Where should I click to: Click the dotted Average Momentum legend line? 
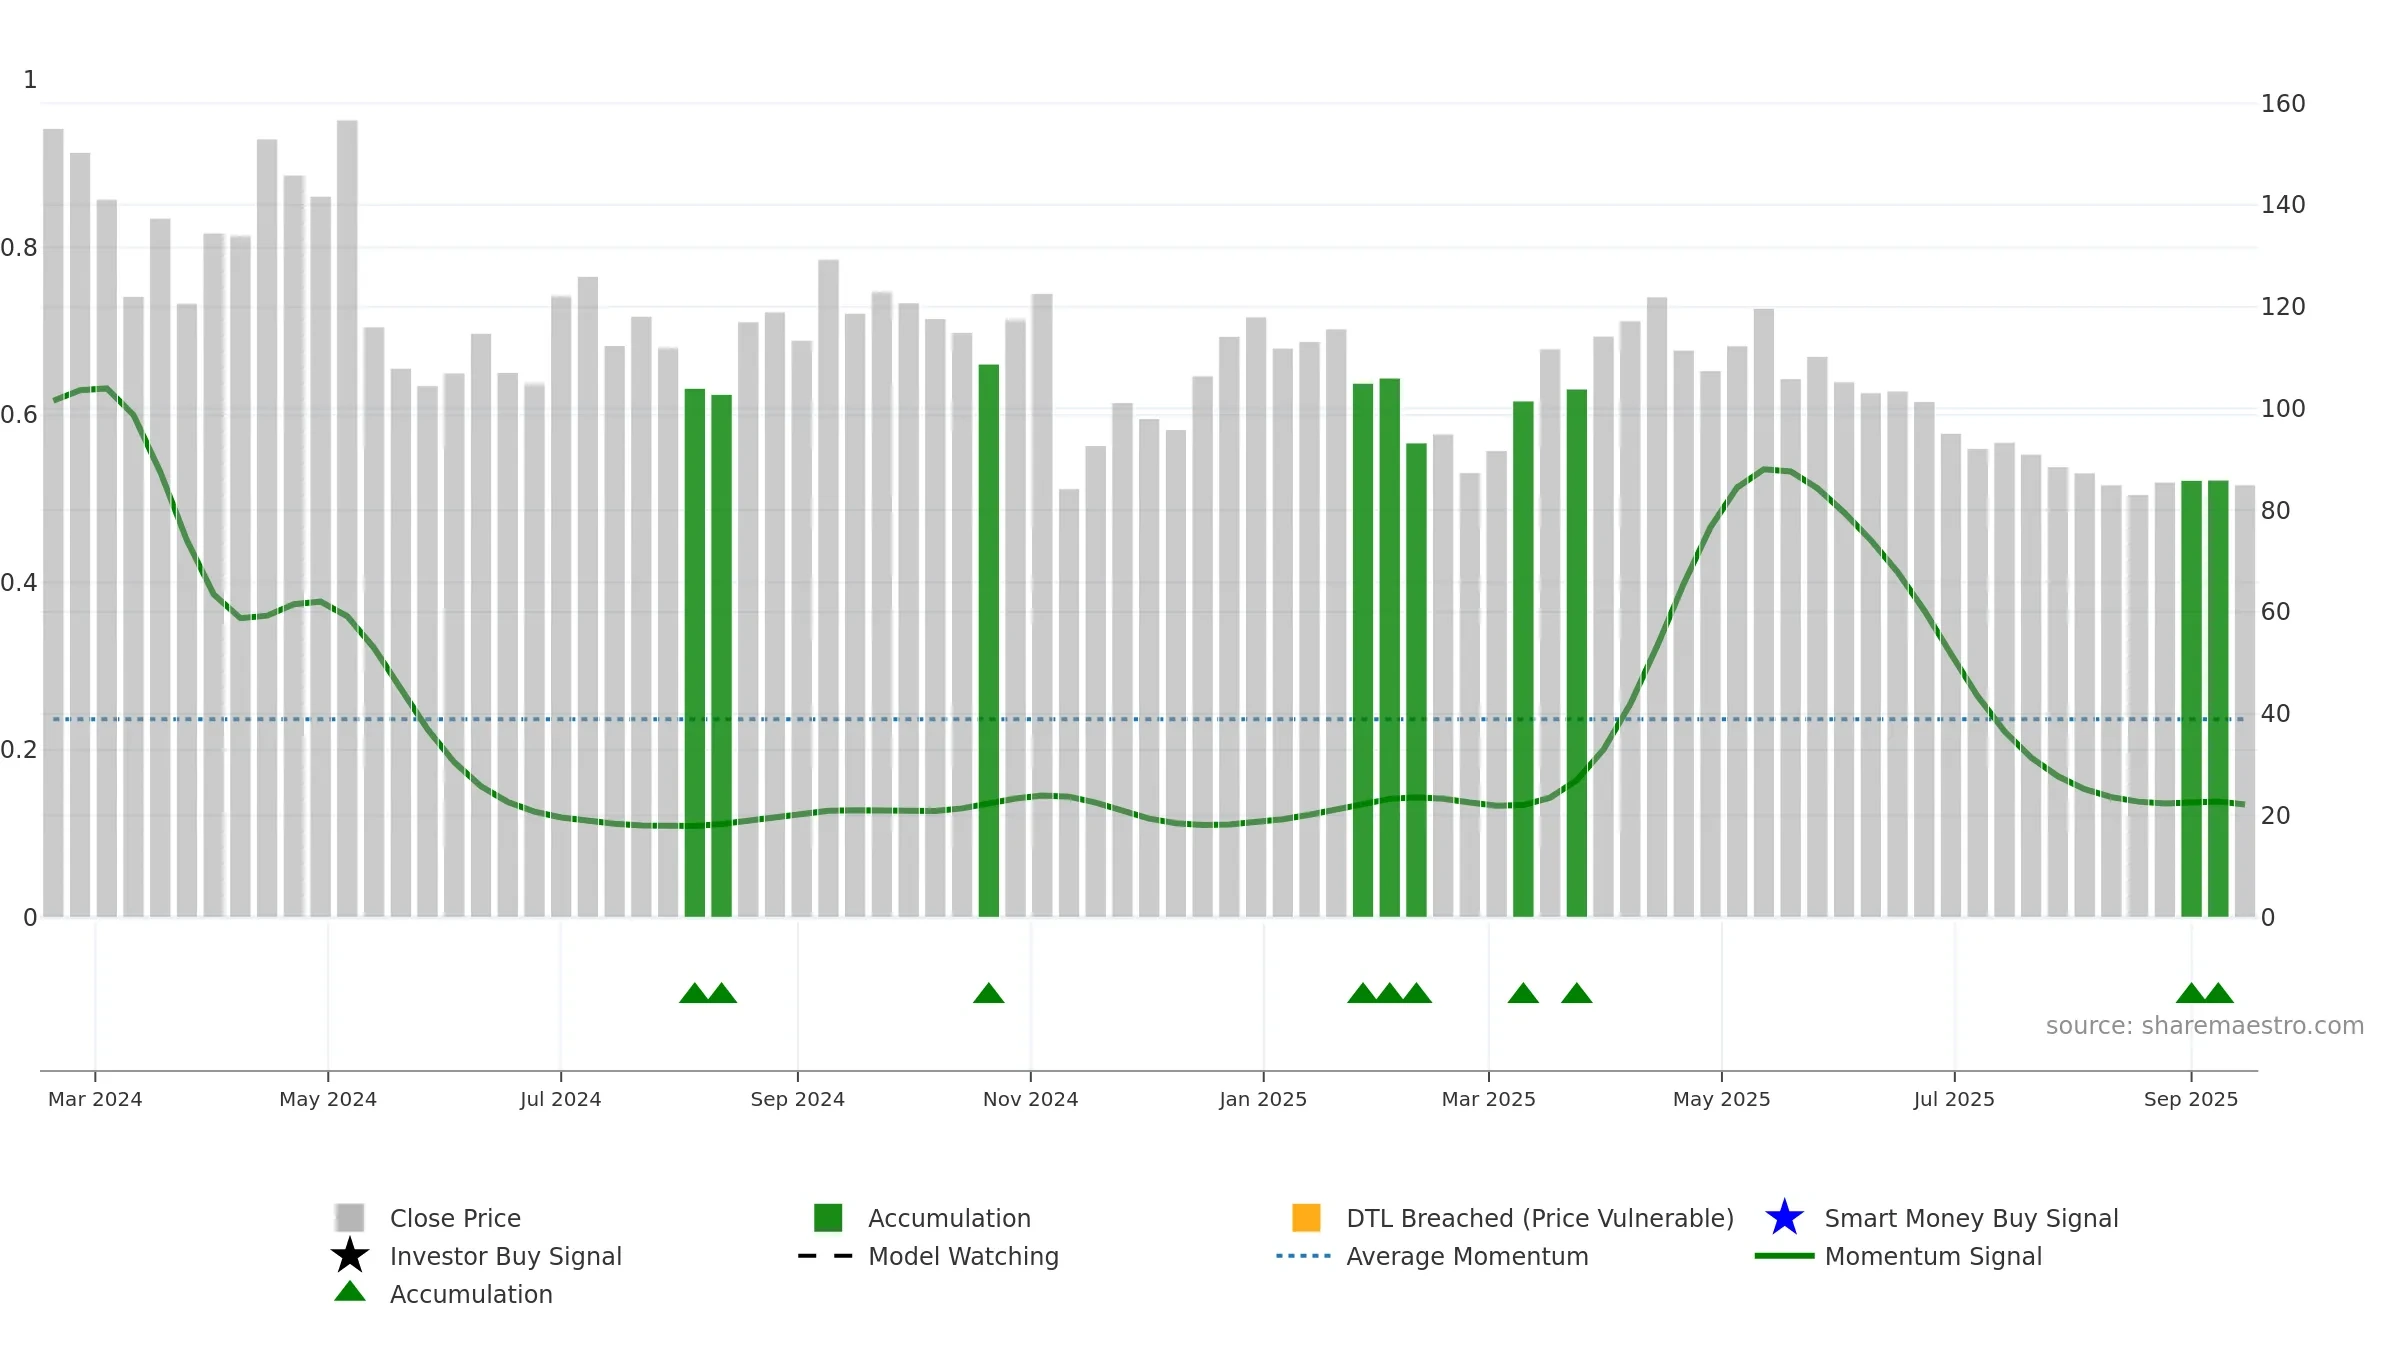tap(1304, 1256)
